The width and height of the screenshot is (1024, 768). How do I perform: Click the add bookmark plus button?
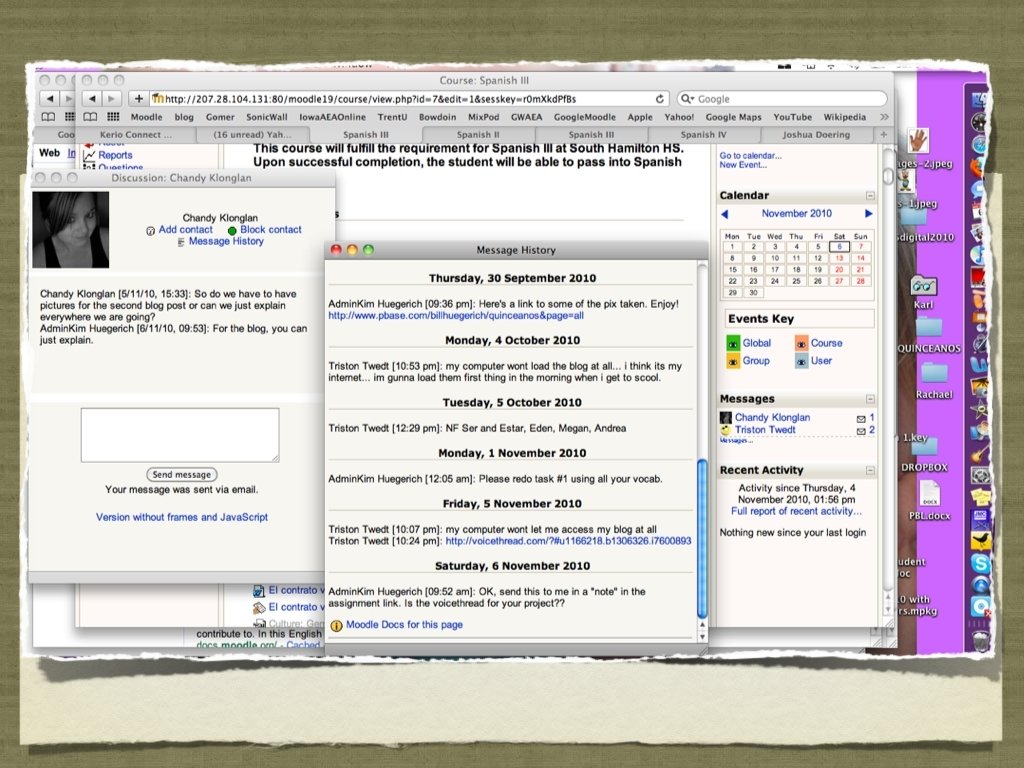(x=138, y=99)
